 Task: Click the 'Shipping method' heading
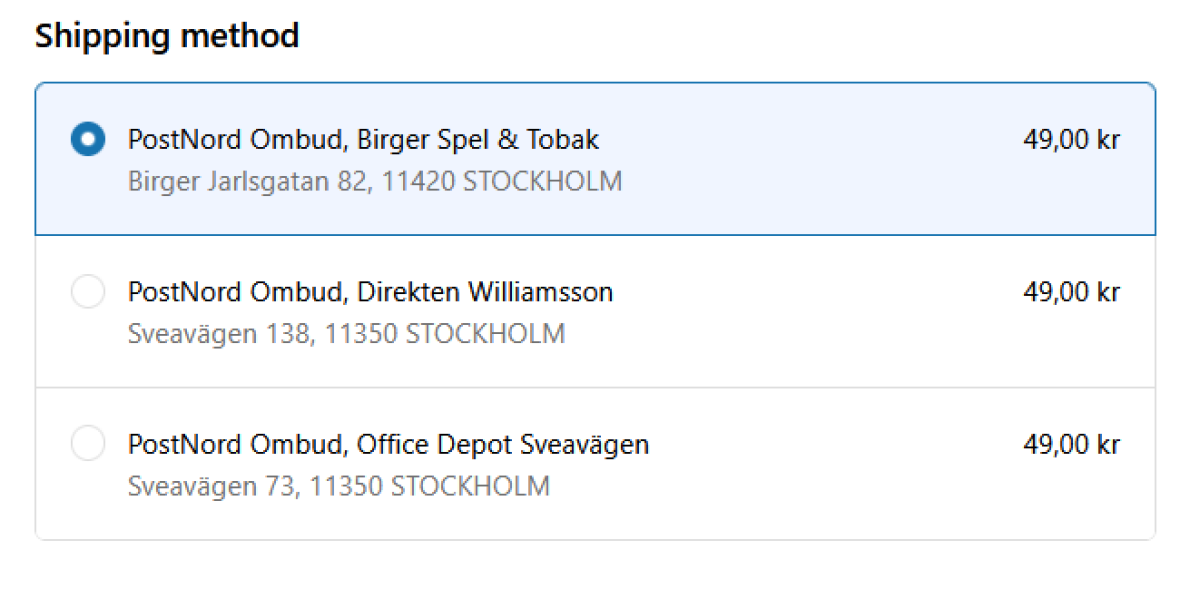pos(167,37)
